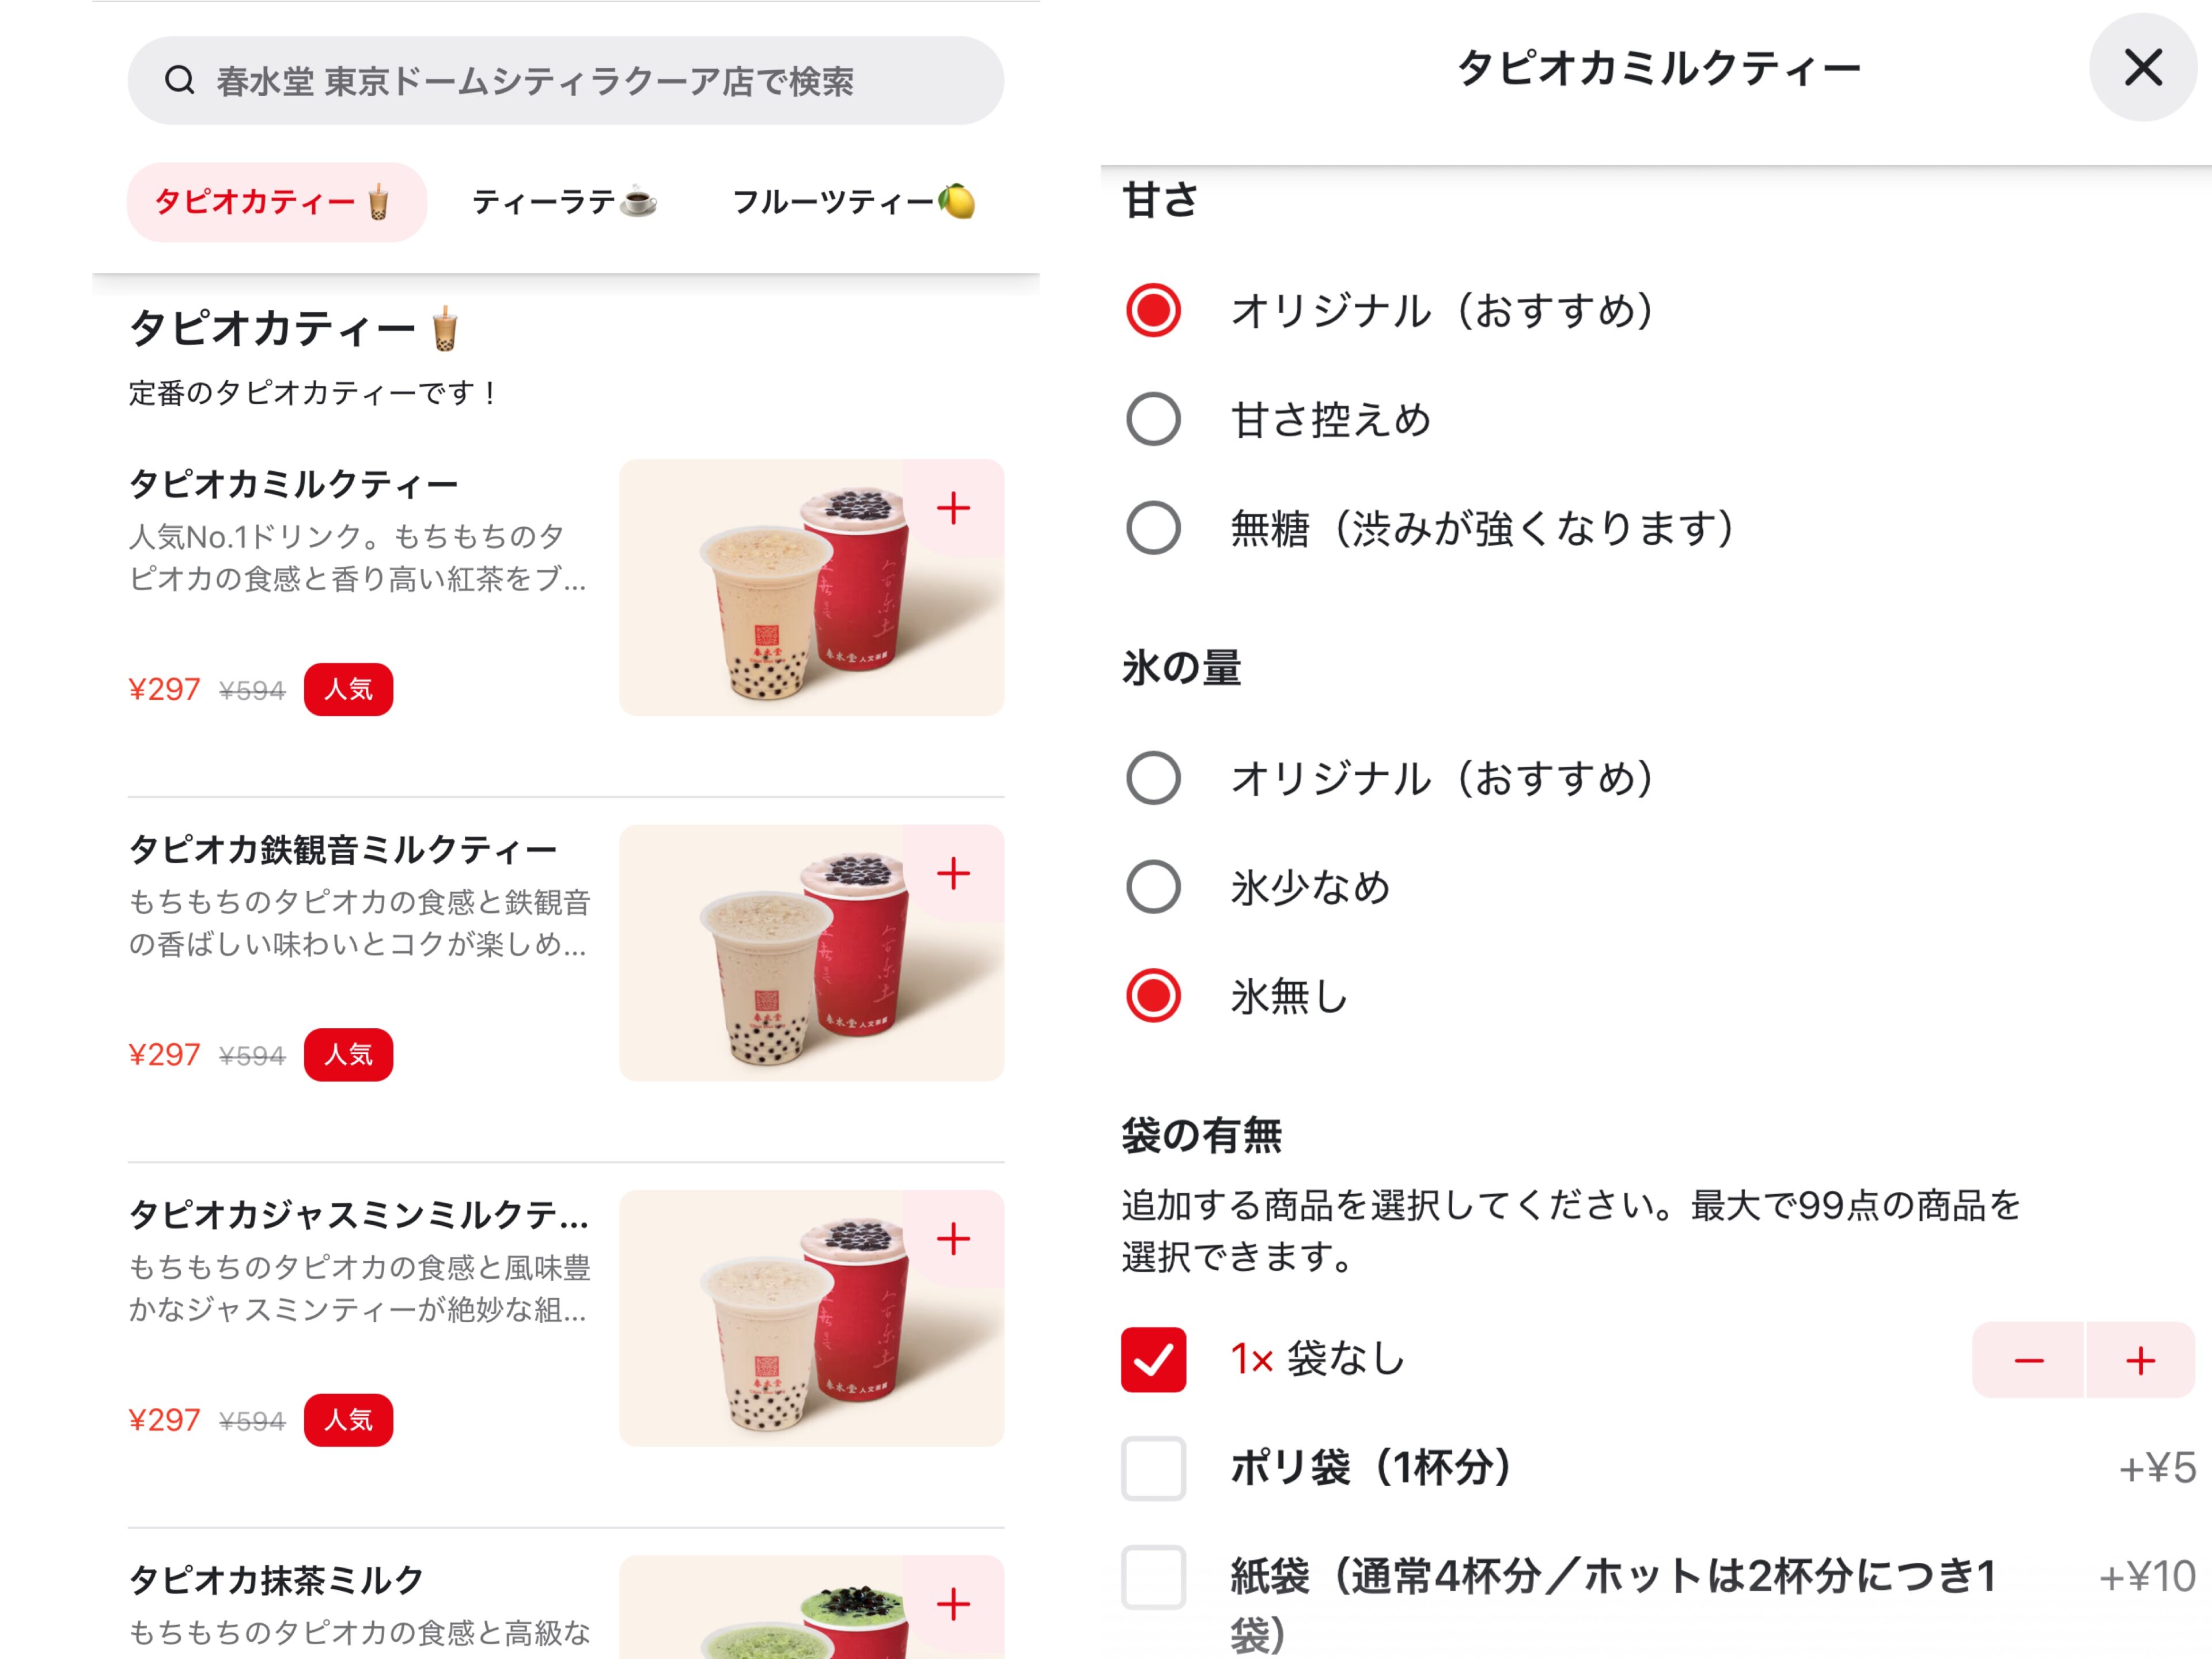2212x1659 pixels.
Task: Add タピオカジャスミンミルクティー with its plus icon
Action: [x=953, y=1238]
